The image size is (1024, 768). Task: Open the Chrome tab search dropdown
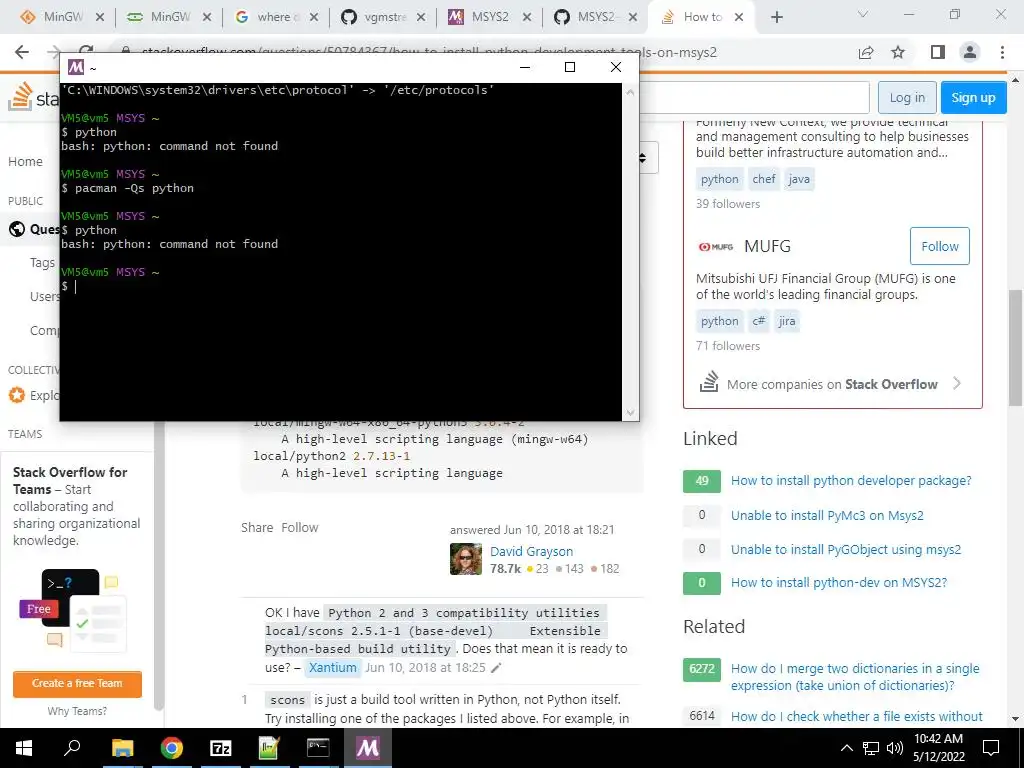coord(862,14)
